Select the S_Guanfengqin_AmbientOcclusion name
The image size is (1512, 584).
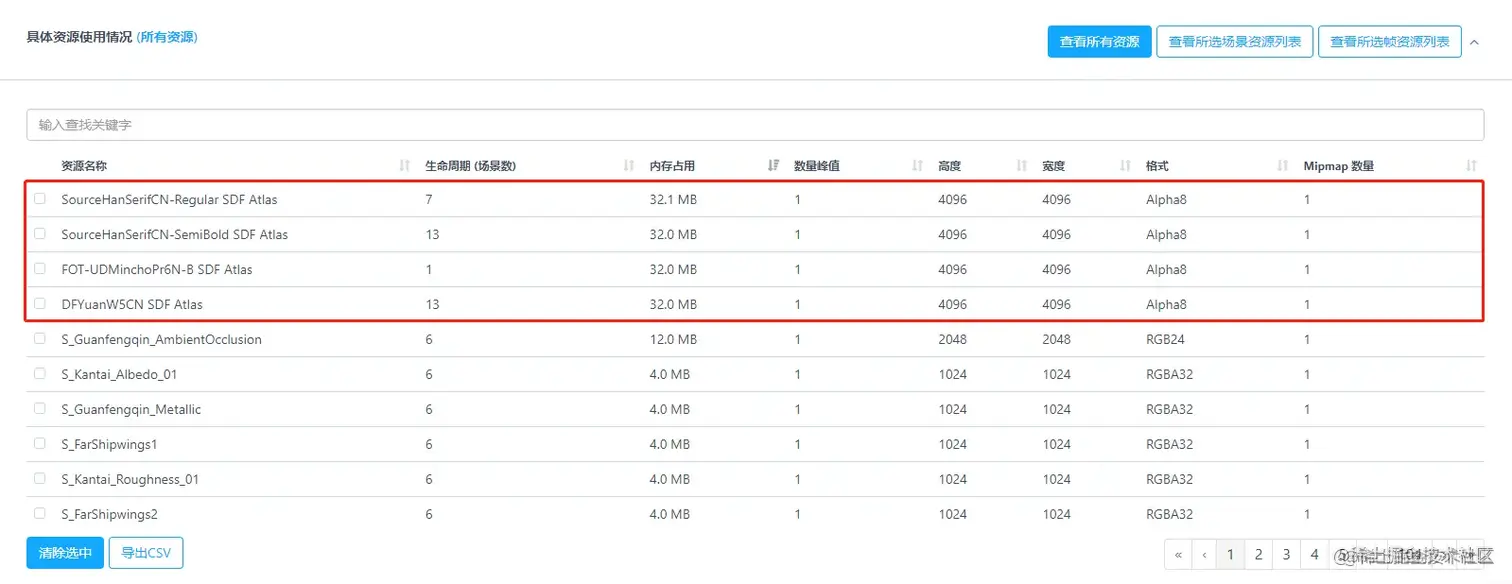[161, 340]
